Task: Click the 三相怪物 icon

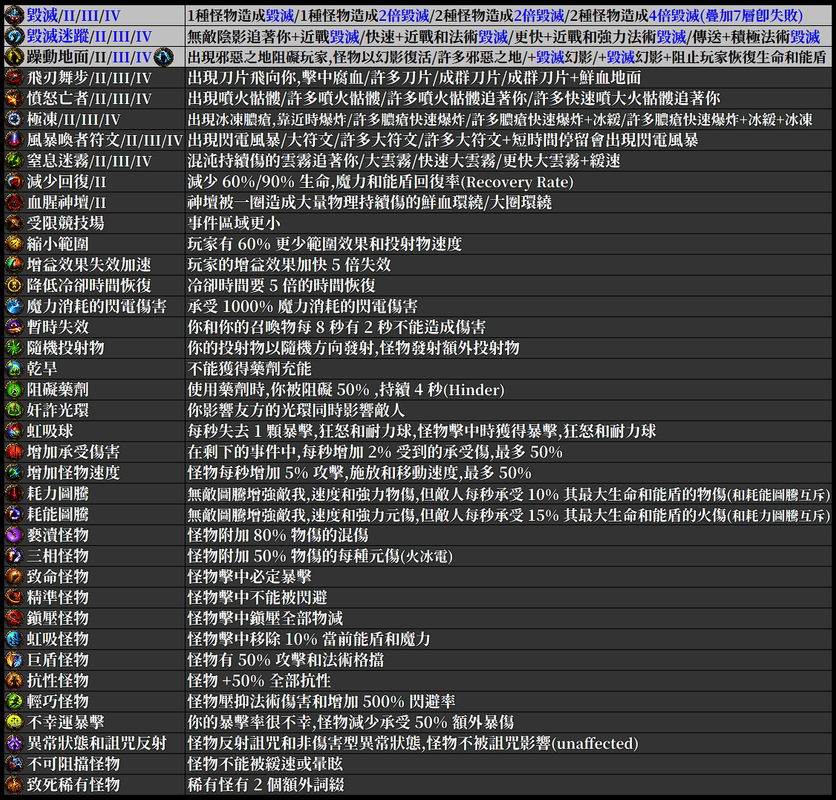Action: click(x=14, y=556)
